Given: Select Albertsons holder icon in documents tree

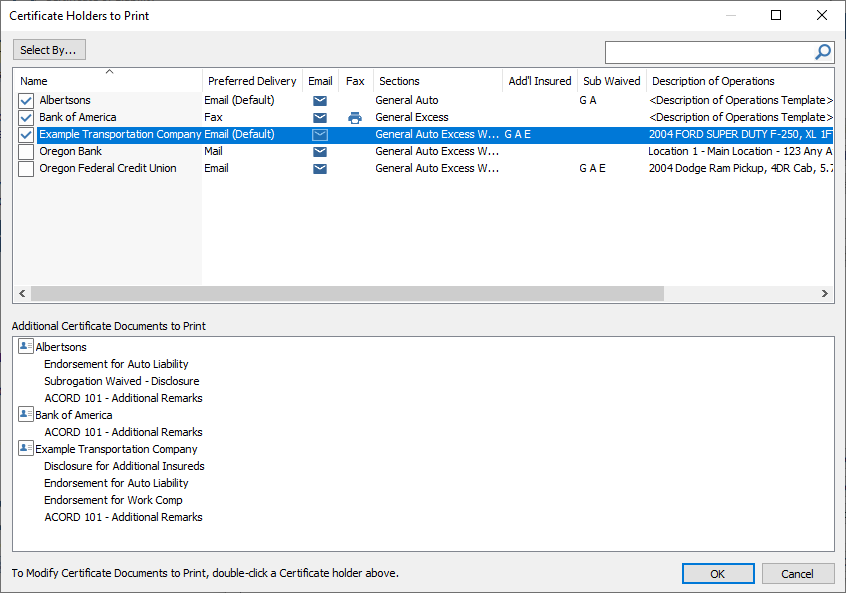Looking at the screenshot, I should (x=26, y=346).
